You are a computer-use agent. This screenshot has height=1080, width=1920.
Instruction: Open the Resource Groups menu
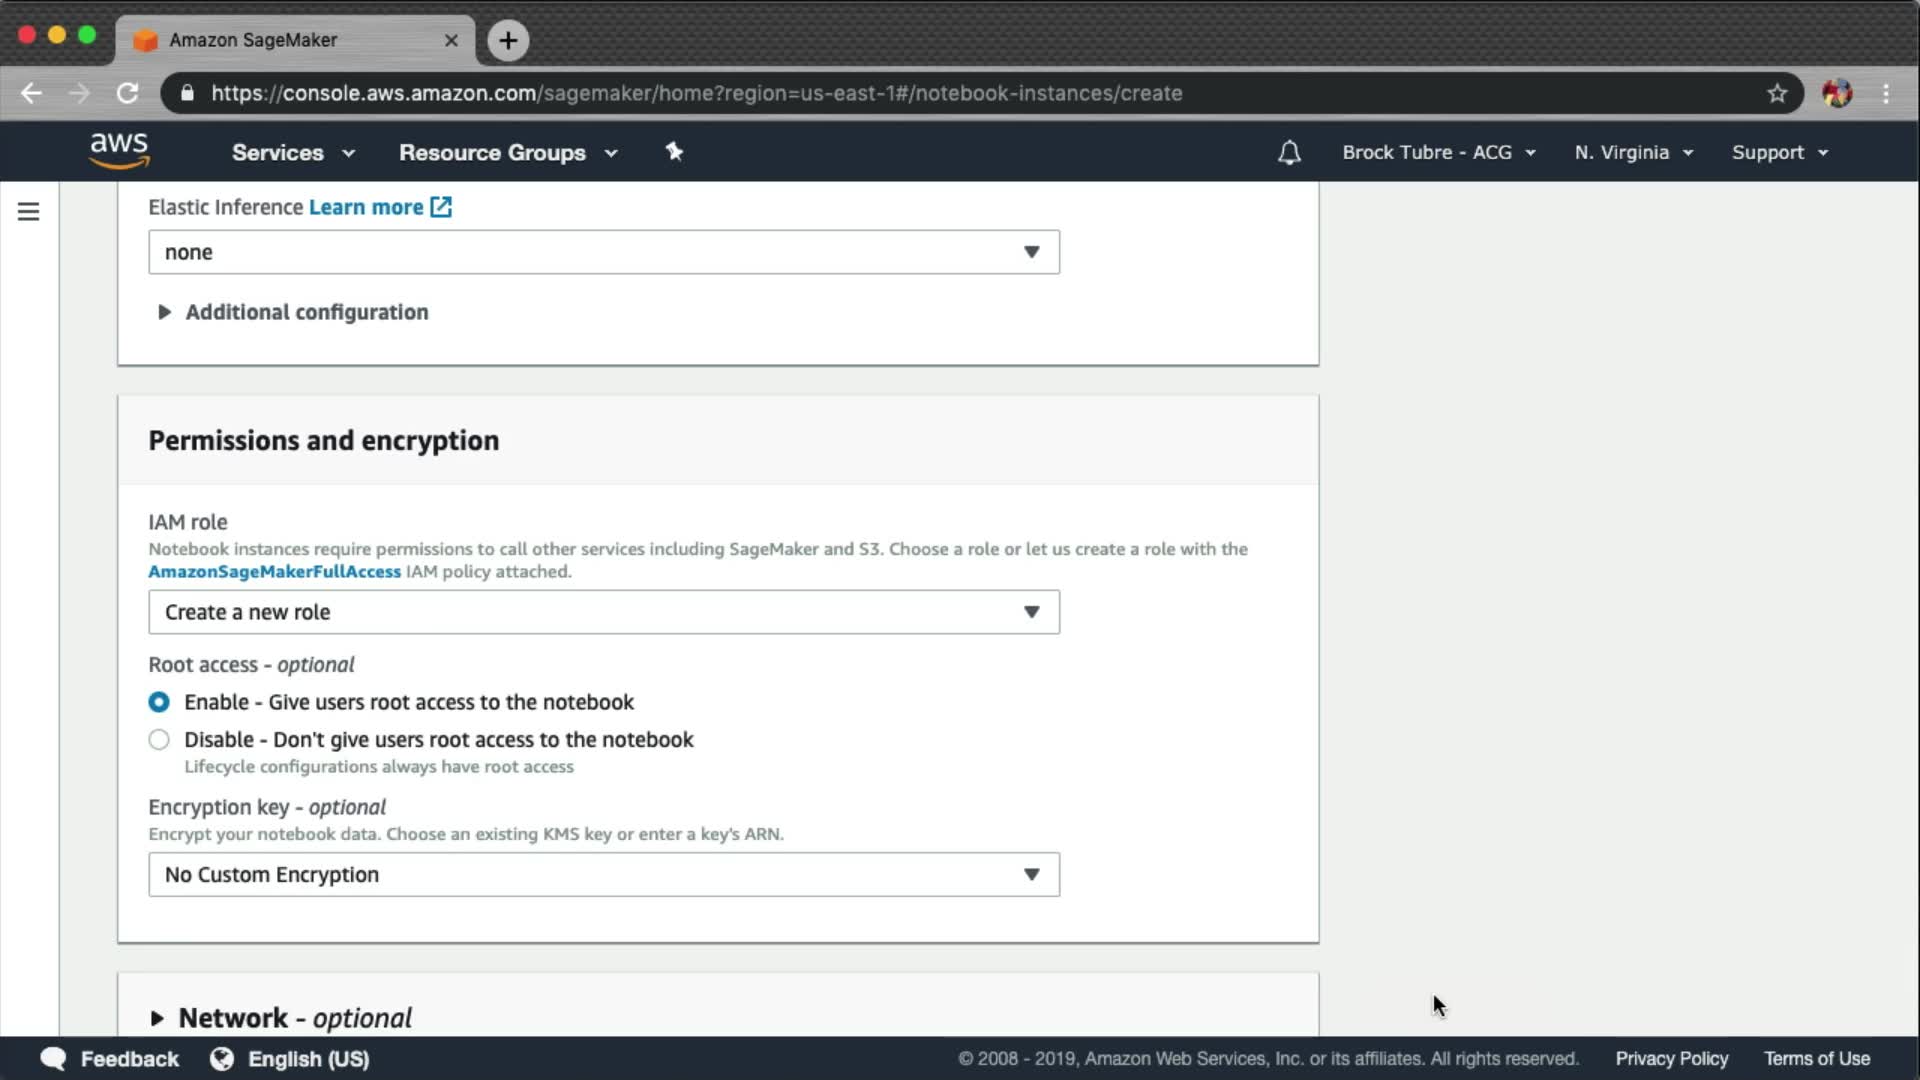point(507,152)
